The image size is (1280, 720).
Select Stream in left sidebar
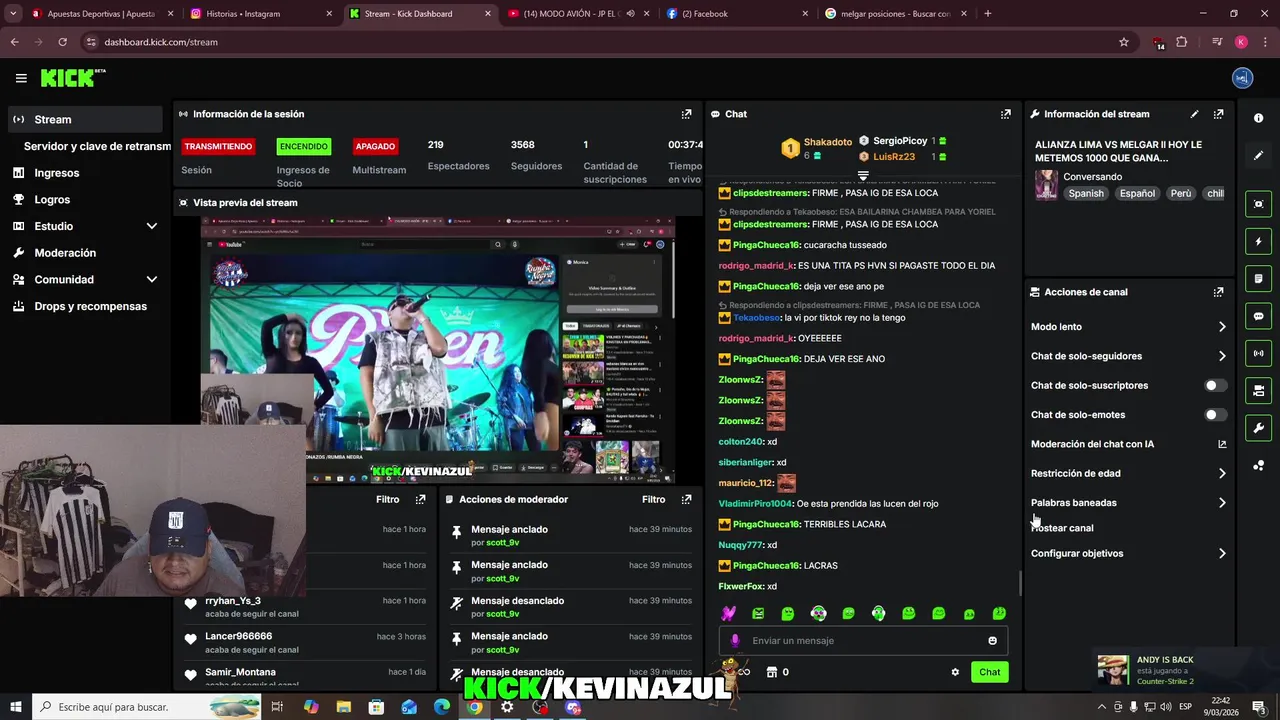(x=85, y=119)
